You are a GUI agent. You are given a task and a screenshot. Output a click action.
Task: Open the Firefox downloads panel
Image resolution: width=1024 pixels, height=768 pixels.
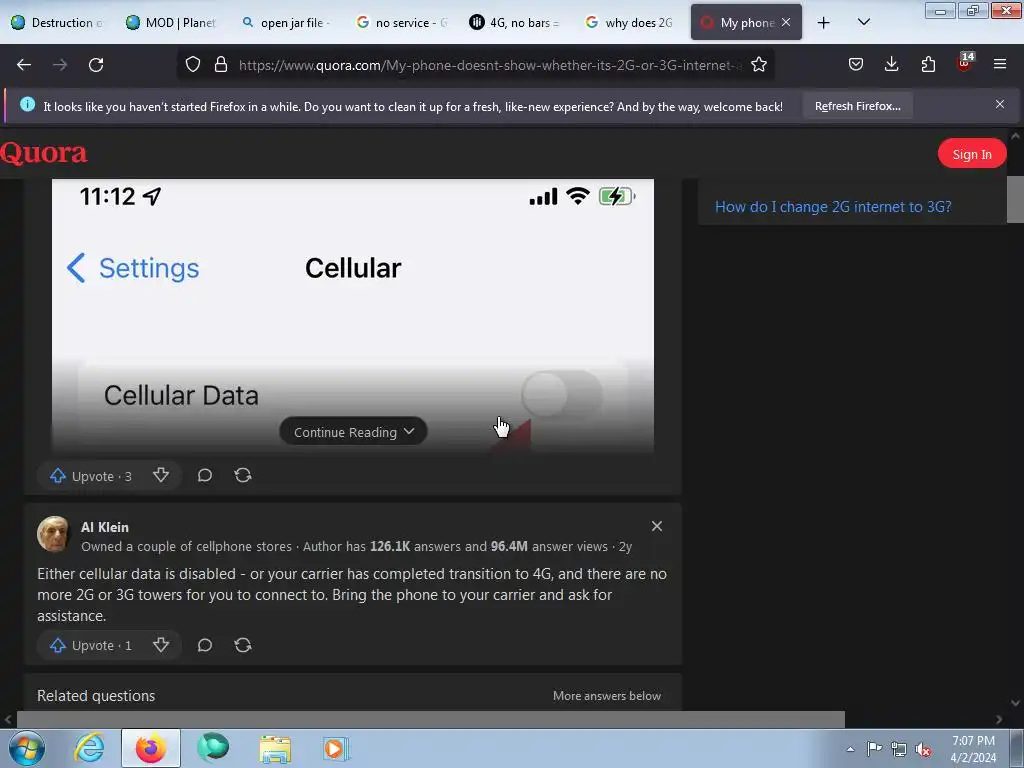click(891, 65)
